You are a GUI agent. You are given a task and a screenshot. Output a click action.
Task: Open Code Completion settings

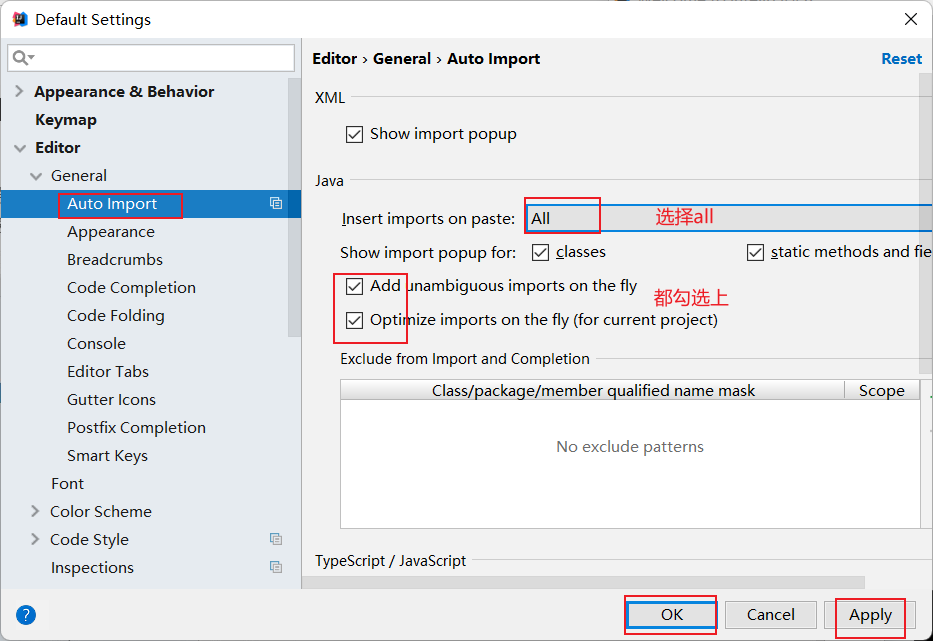[132, 287]
